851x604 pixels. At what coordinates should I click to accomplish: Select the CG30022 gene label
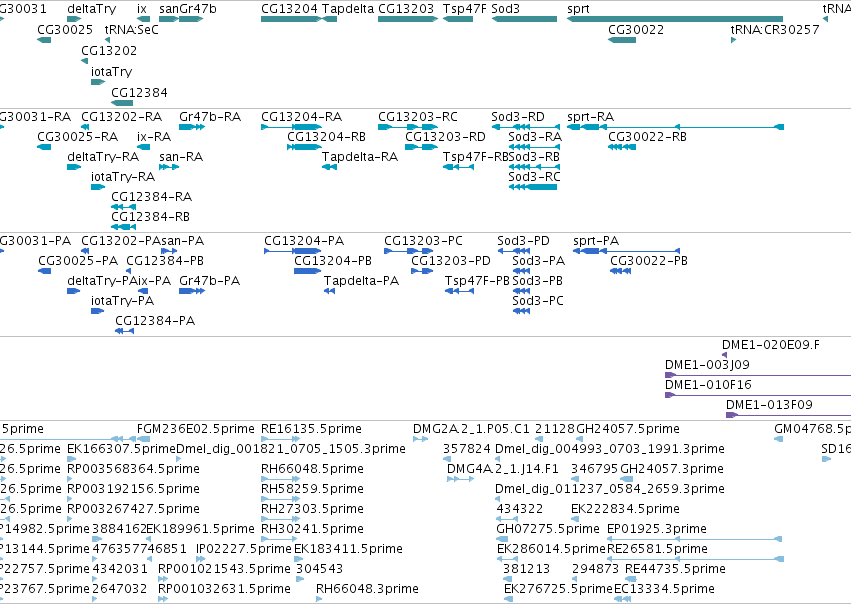[x=636, y=29]
